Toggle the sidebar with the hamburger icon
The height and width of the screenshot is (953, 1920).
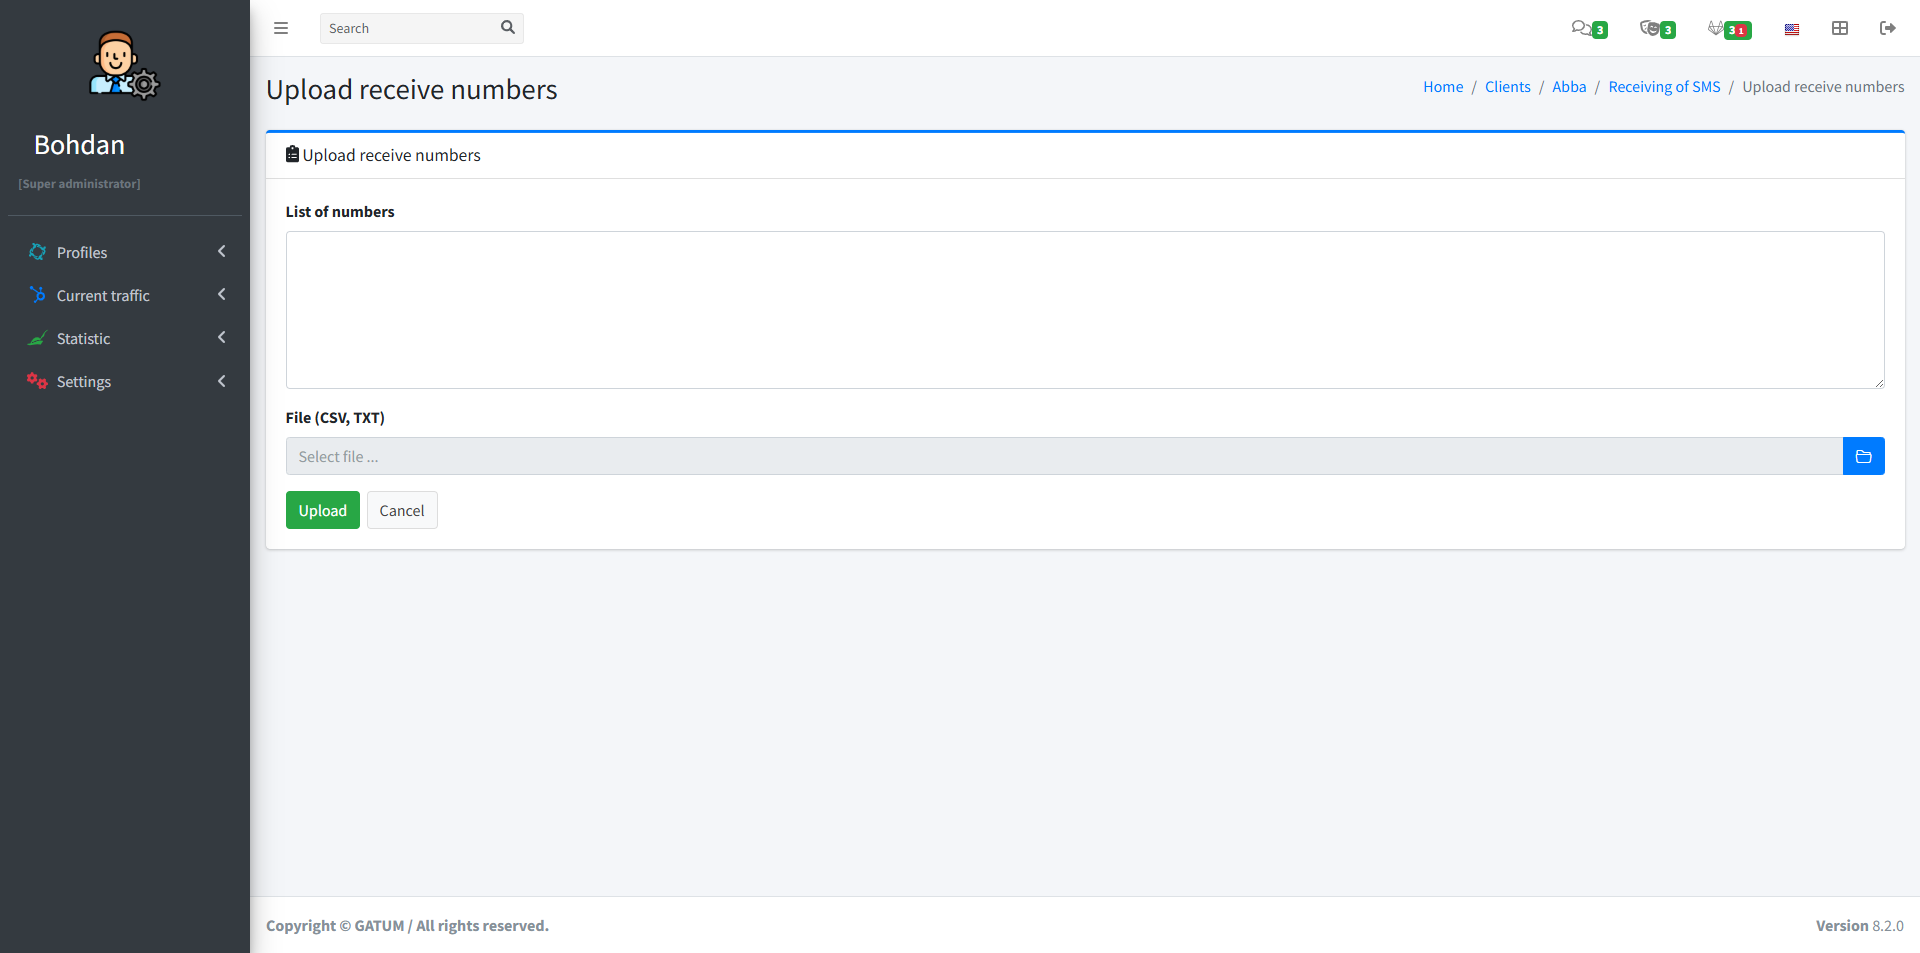281,28
